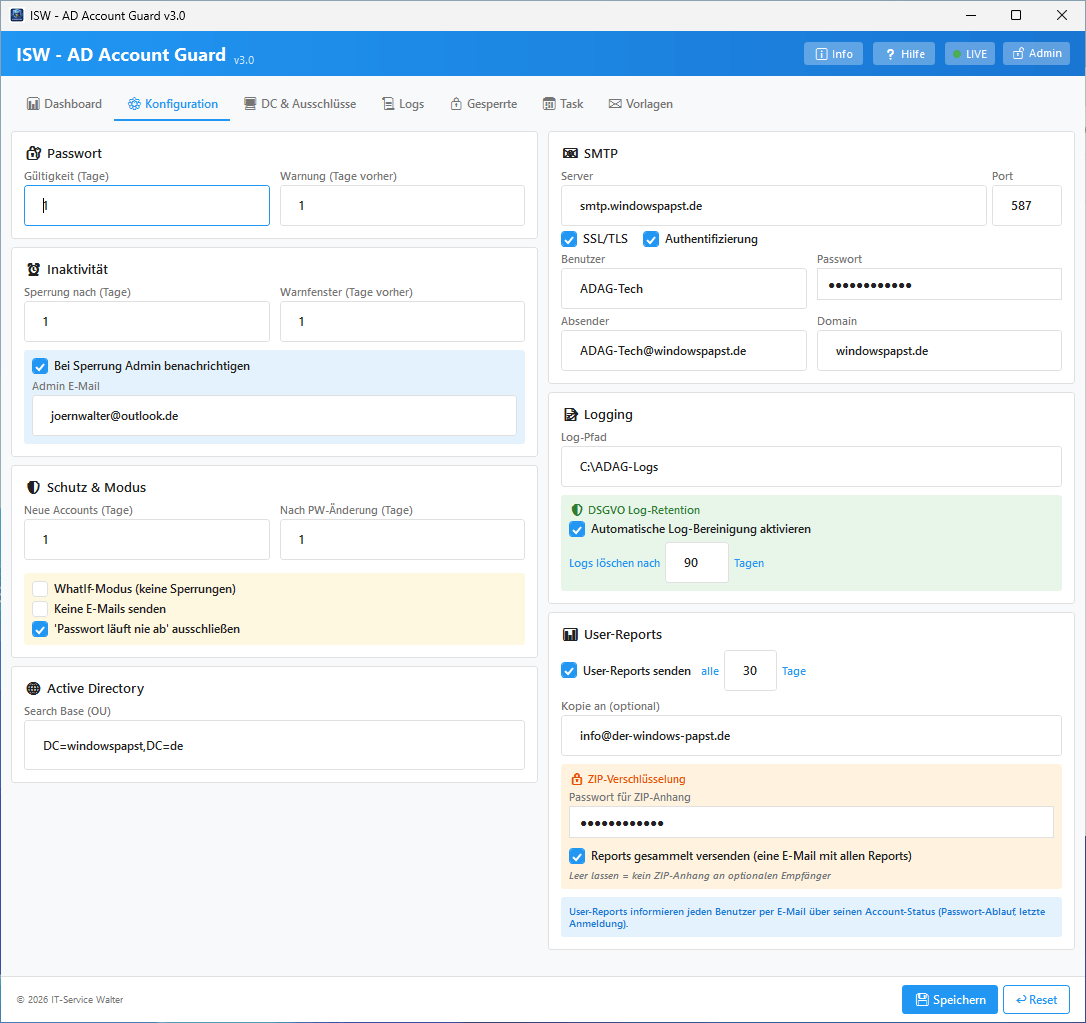The image size is (1086, 1023).
Task: Disable the SSL/TLS checkbox
Action: pos(570,239)
